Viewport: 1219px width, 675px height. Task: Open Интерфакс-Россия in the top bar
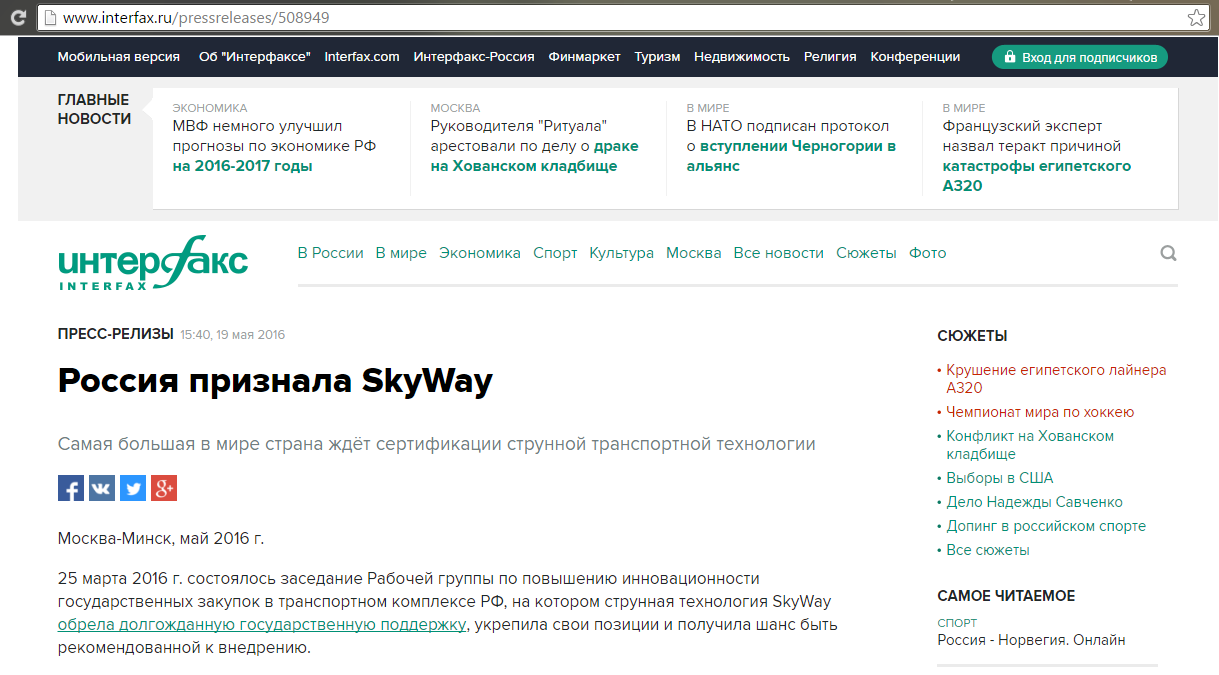tap(474, 57)
